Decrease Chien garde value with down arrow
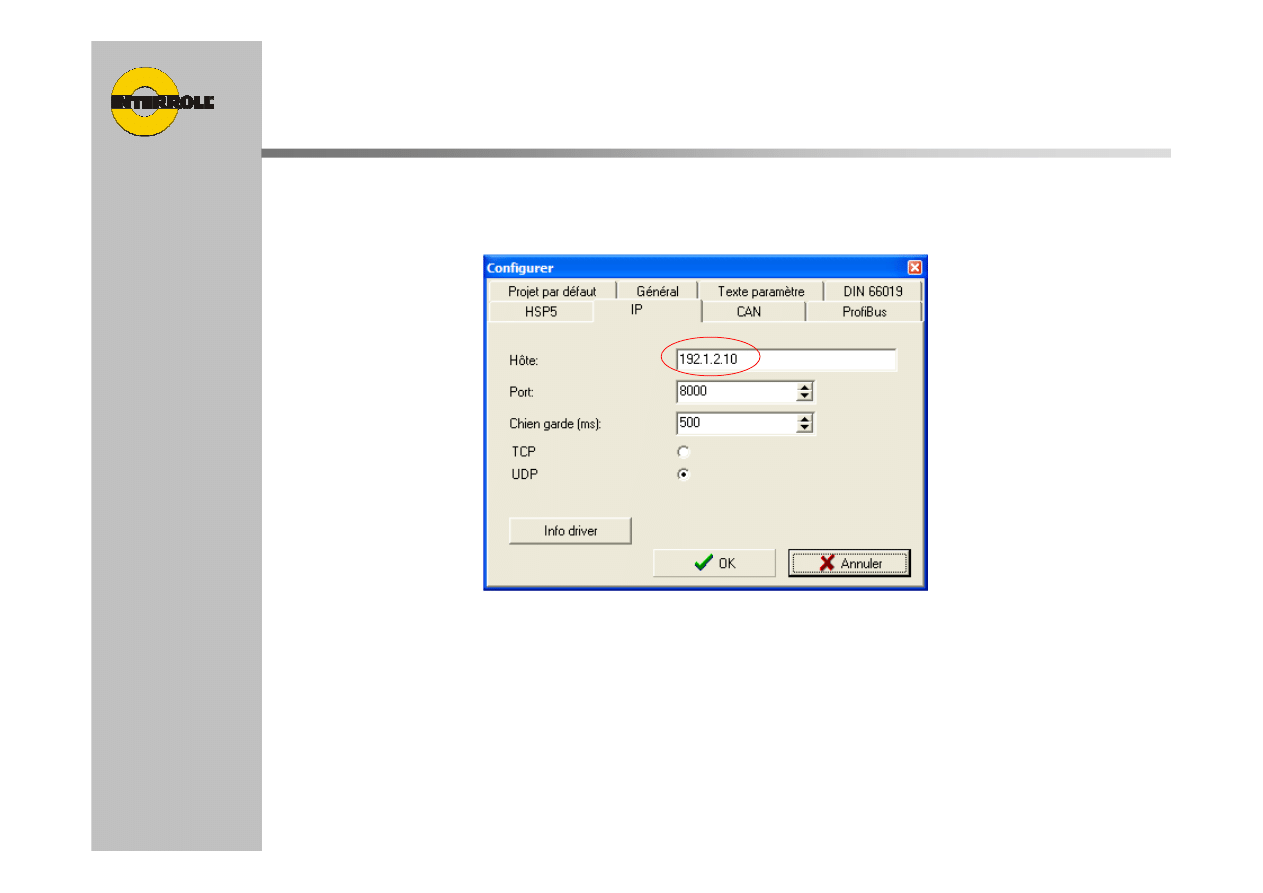The height and width of the screenshot is (893, 1263). tap(805, 428)
